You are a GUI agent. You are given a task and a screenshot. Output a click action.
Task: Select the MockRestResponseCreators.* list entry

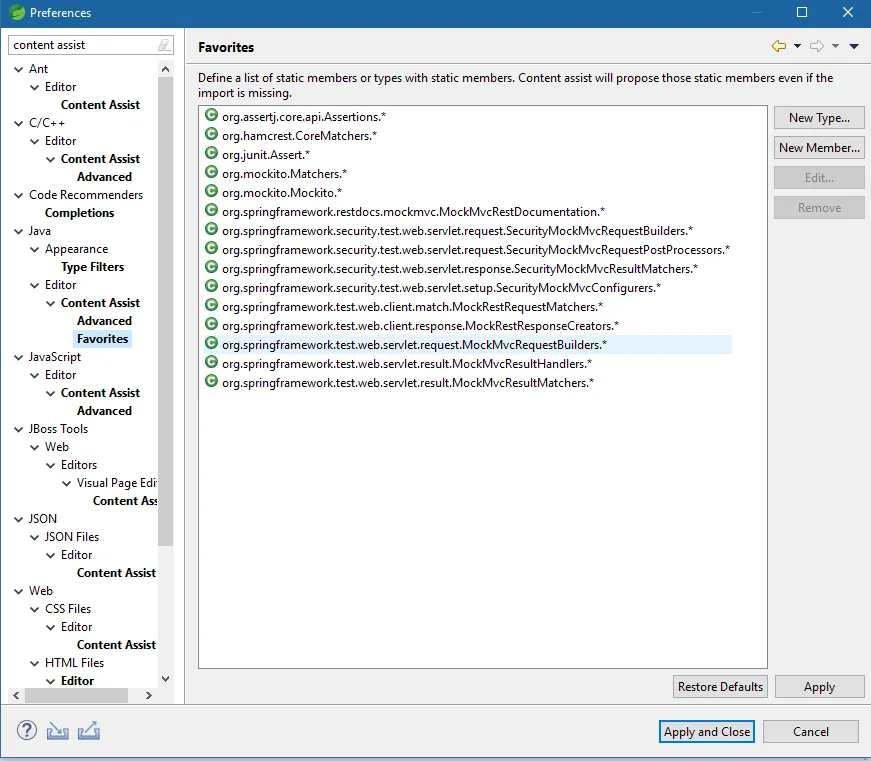coord(420,326)
